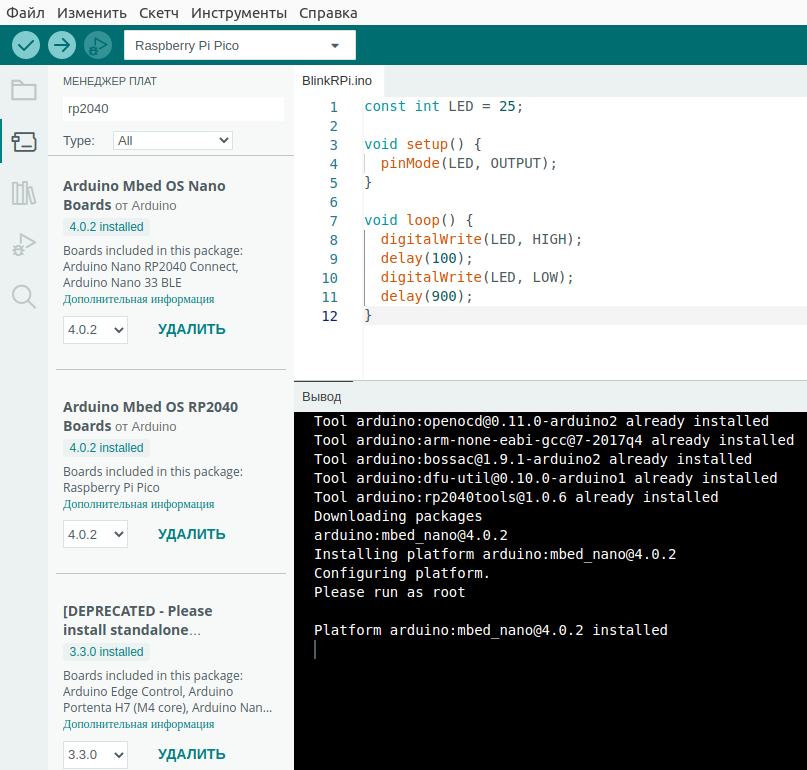Open Дополнительная информация link for deprecated package
Viewport: 807px width, 770px height.
(x=138, y=724)
